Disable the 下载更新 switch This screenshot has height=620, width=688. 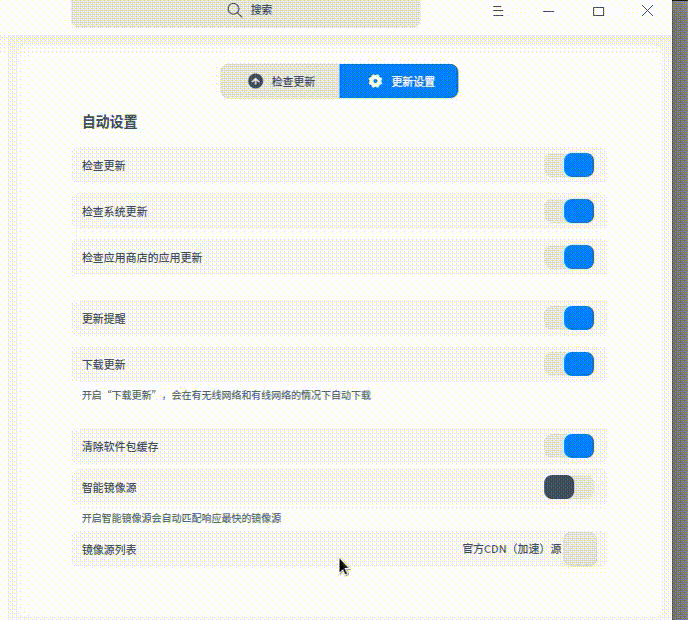(x=569, y=364)
